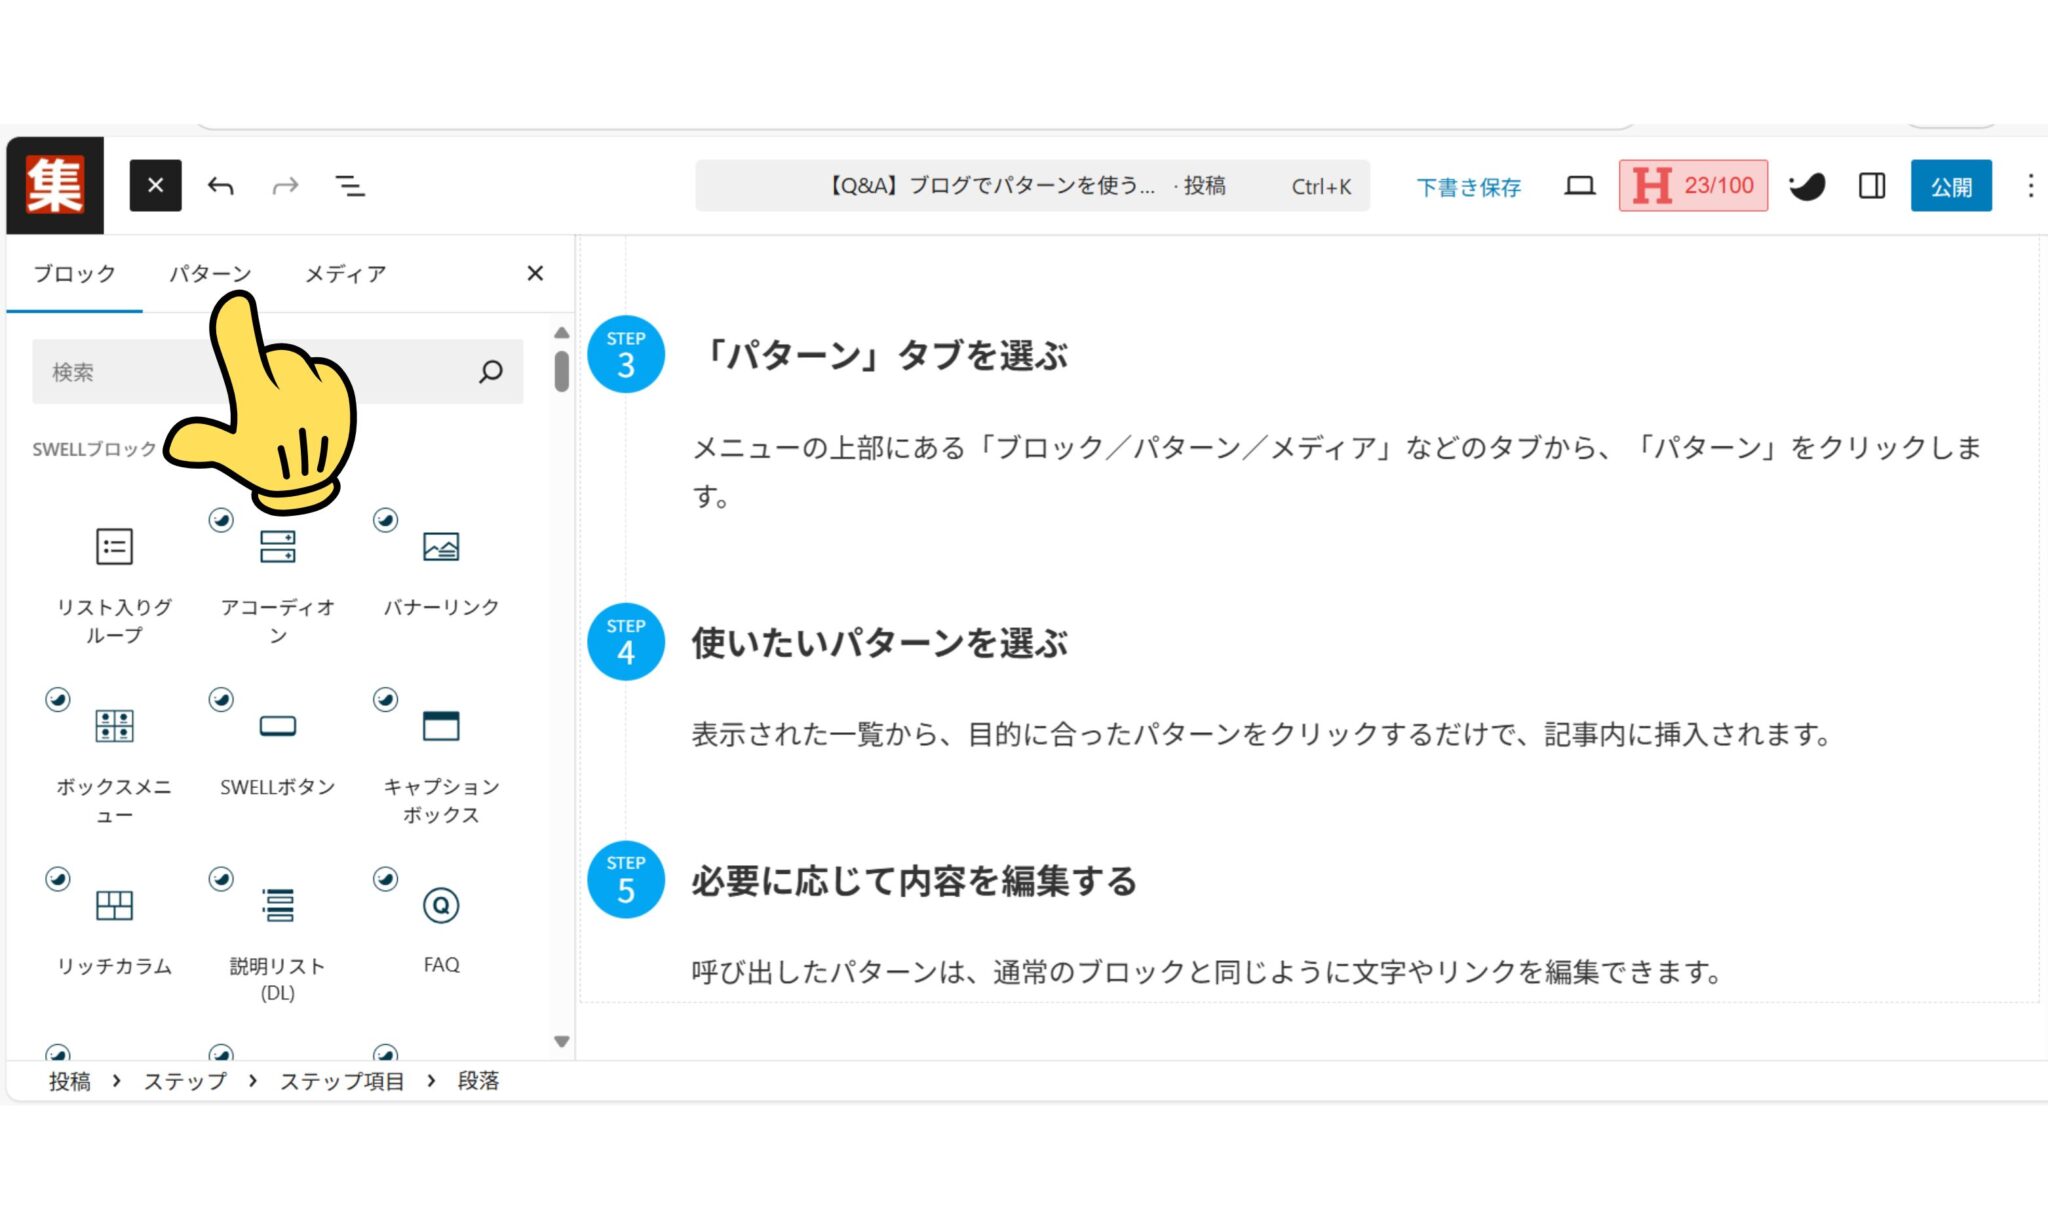Insert the リッチカラム block
The image size is (2048, 1229).
114,935
